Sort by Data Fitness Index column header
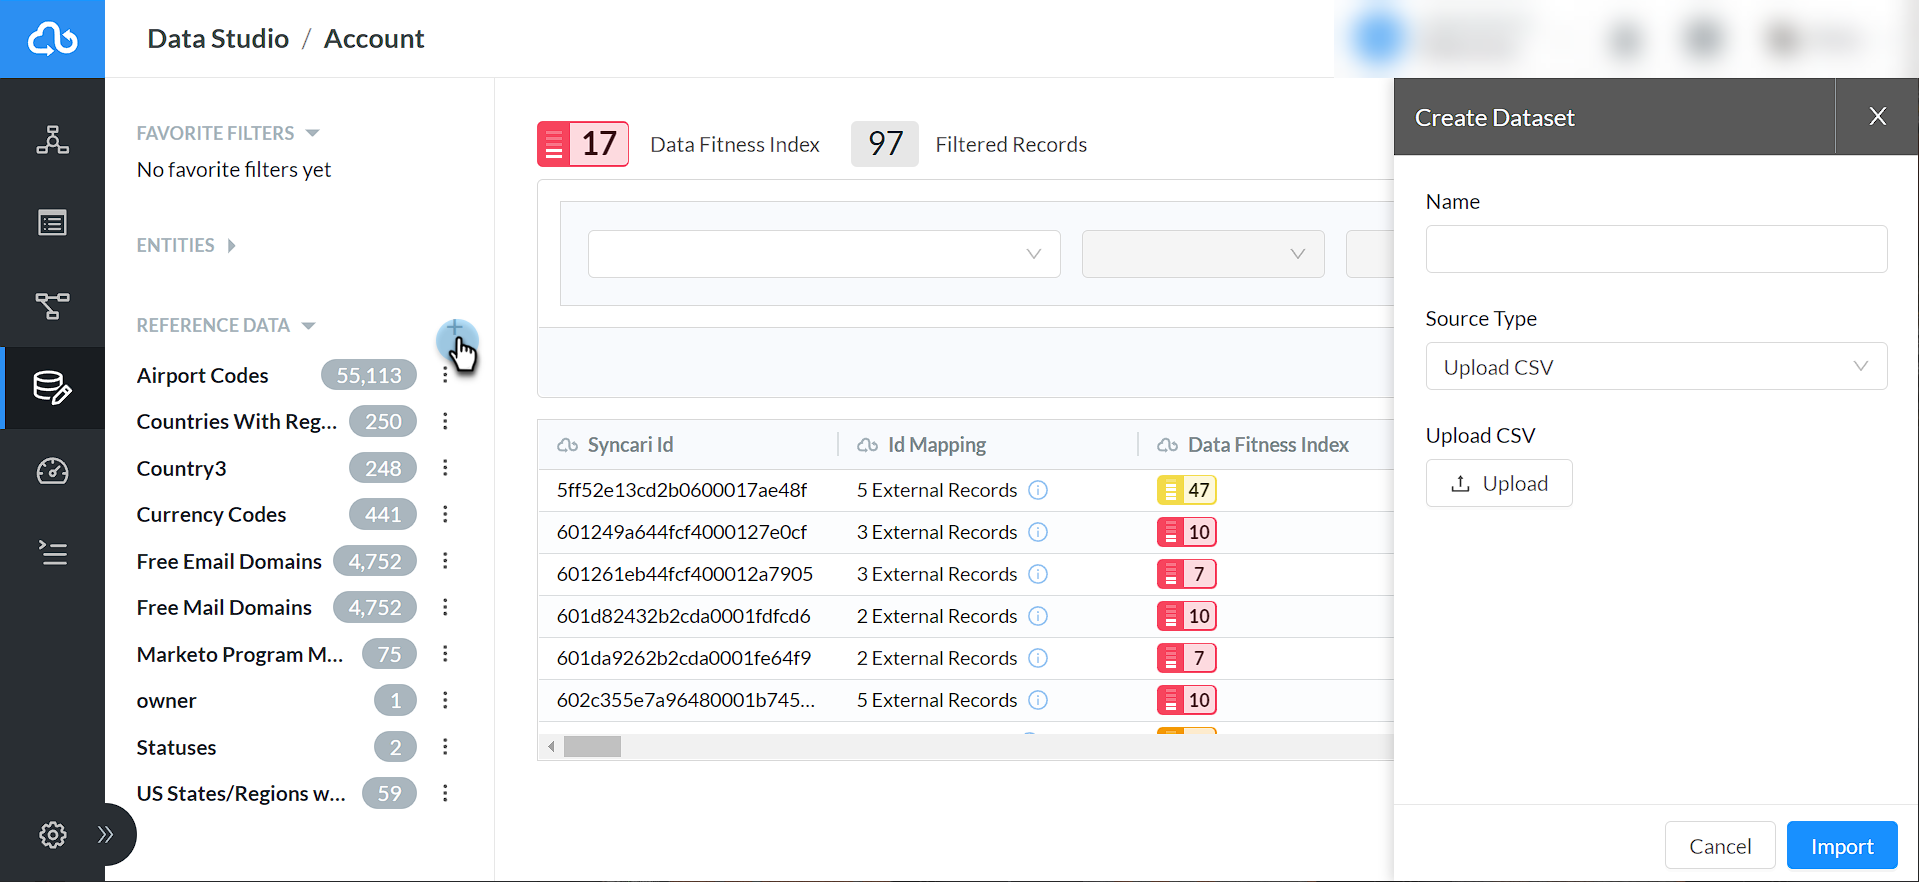 click(1268, 445)
